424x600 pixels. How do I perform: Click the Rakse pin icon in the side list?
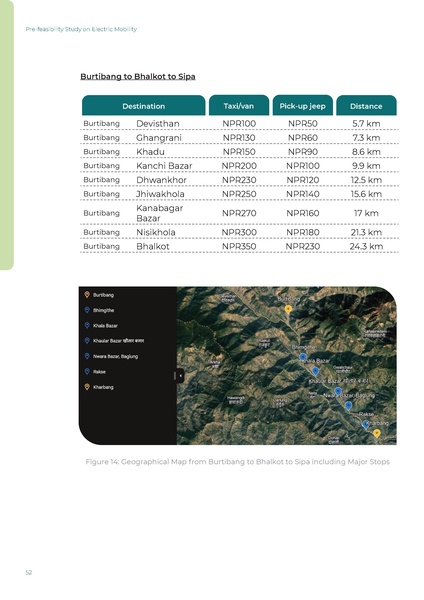click(87, 371)
